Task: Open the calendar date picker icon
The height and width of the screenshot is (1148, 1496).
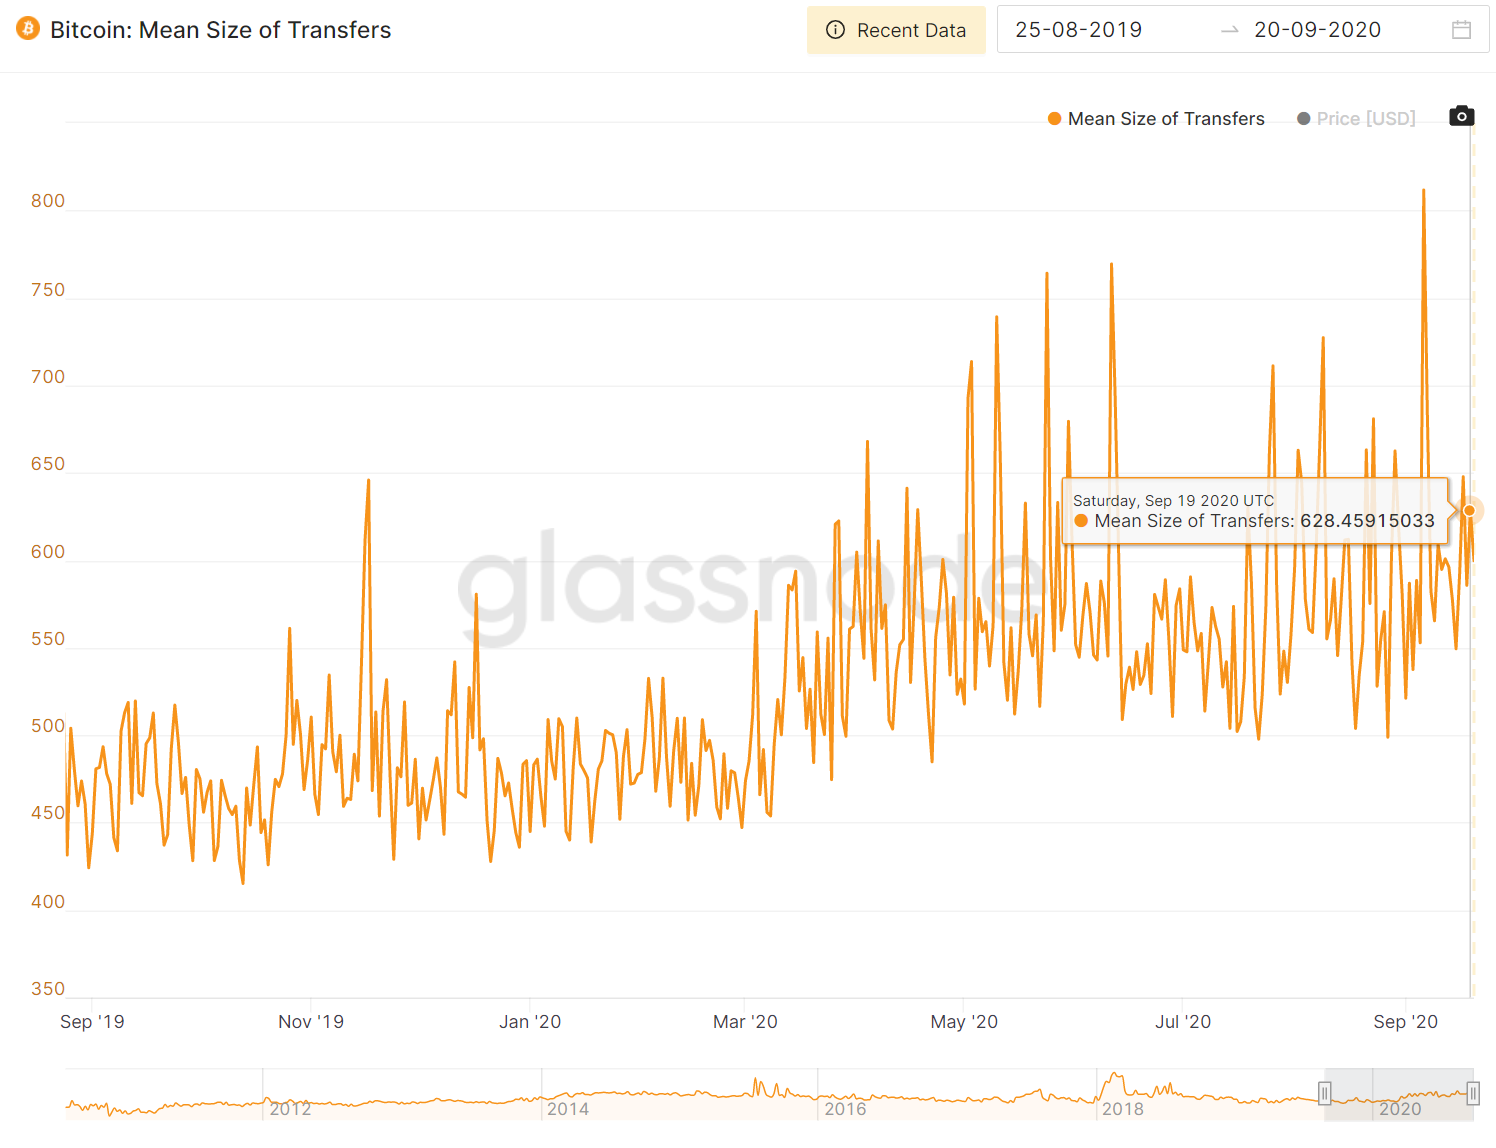Action: coord(1461,30)
